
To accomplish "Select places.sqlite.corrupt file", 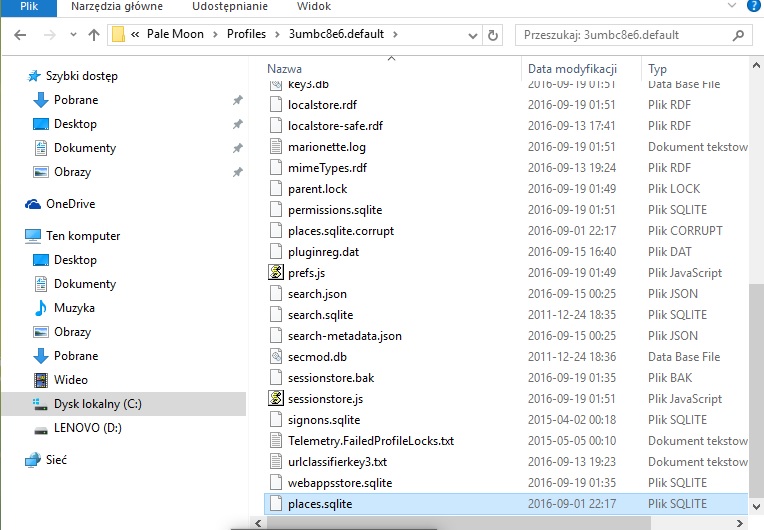I will [x=341, y=230].
